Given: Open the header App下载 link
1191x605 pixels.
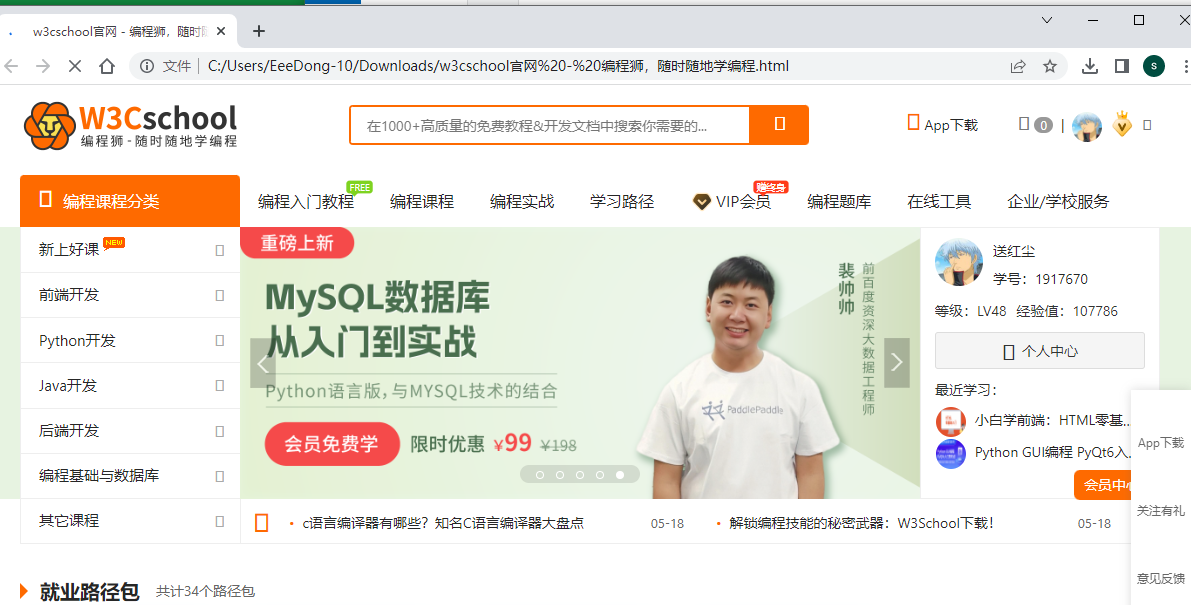Looking at the screenshot, I should pyautogui.click(x=943, y=124).
